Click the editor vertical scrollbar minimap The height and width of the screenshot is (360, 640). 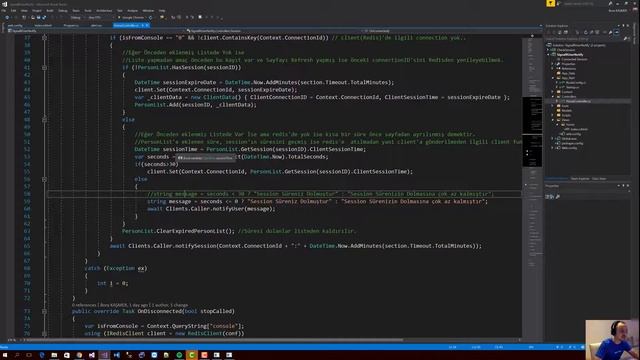532,186
